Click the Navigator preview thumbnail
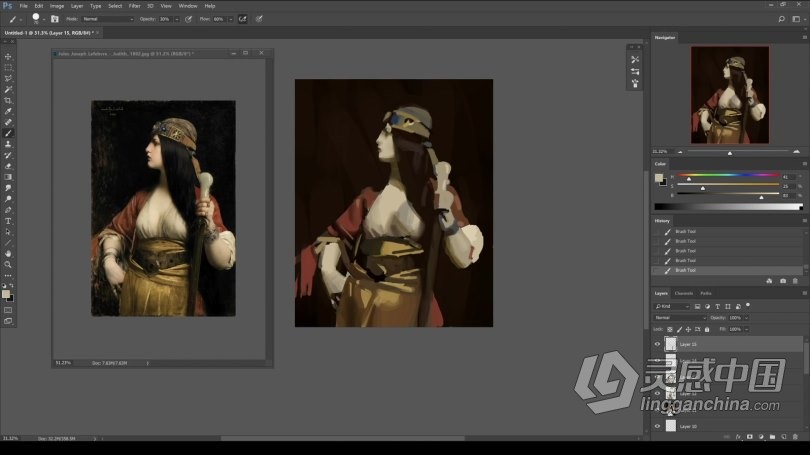810x455 pixels. click(x=730, y=95)
